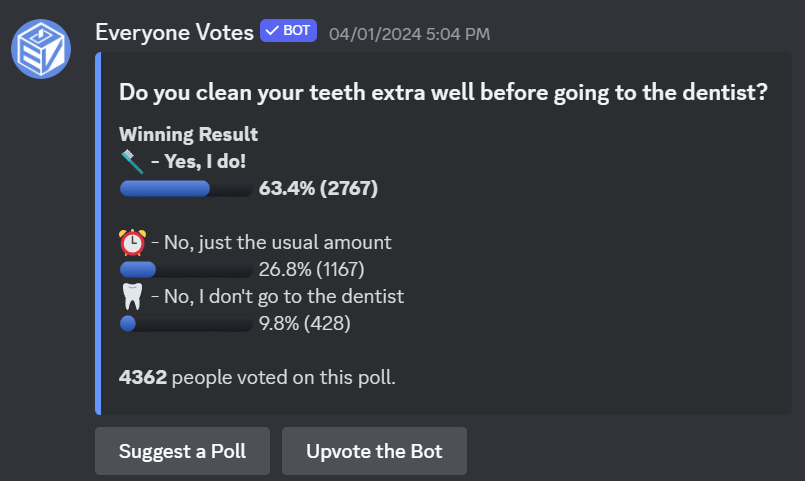This screenshot has height=481, width=805.
Task: Click the toothbrush emoji icon
Action: (132, 160)
